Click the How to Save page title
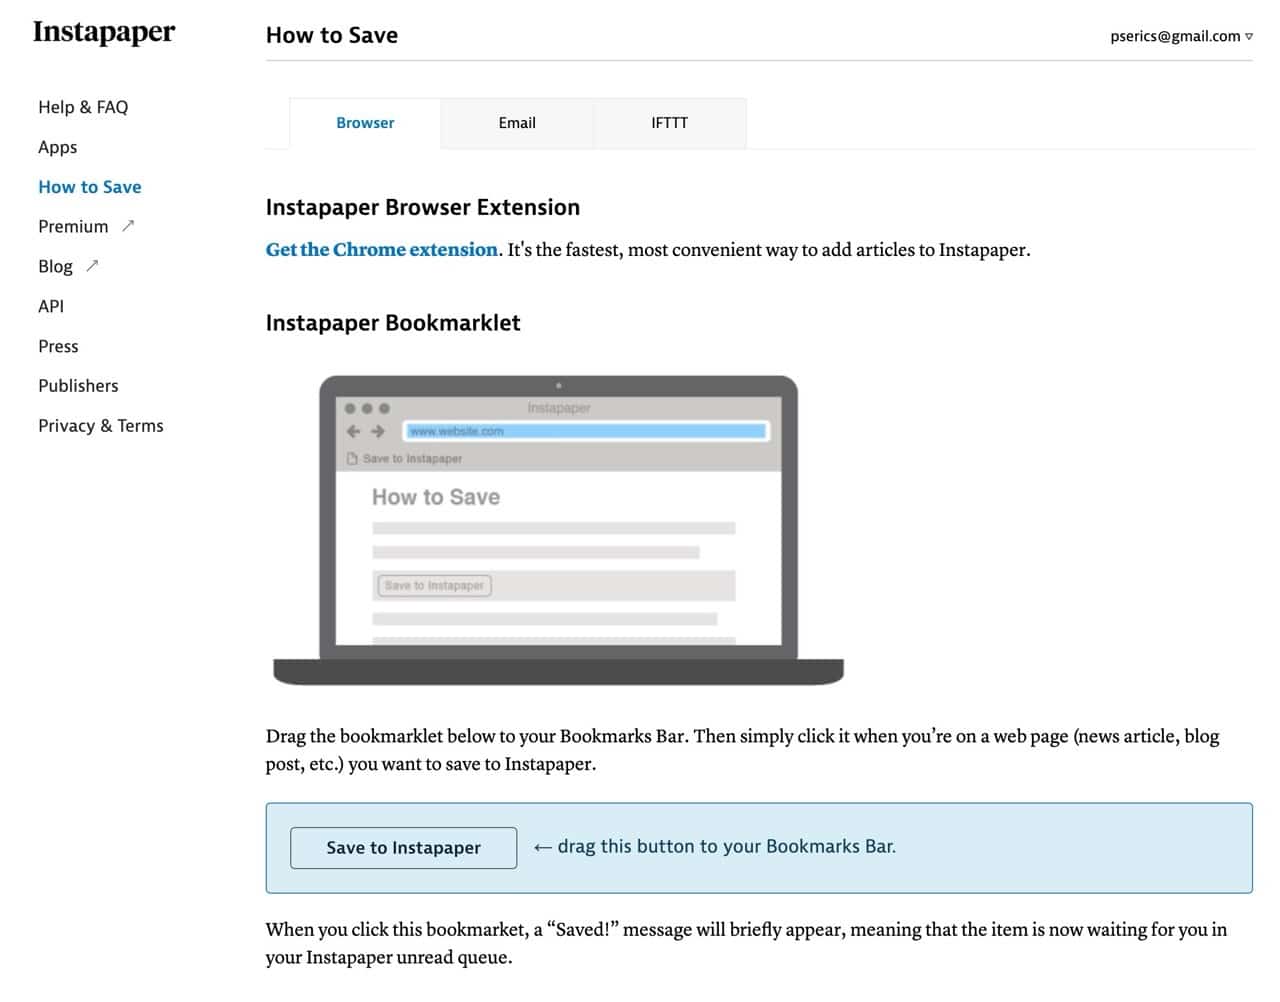The width and height of the screenshot is (1280, 1002). [332, 35]
